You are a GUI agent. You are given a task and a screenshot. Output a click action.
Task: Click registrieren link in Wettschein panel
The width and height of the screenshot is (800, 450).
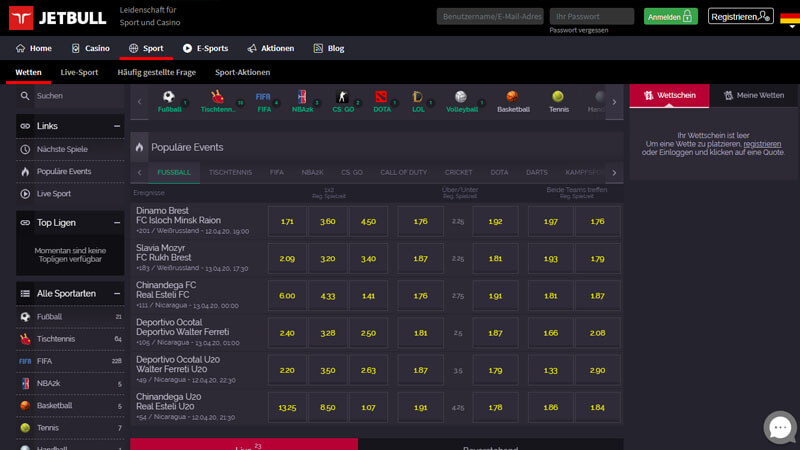tap(762, 144)
